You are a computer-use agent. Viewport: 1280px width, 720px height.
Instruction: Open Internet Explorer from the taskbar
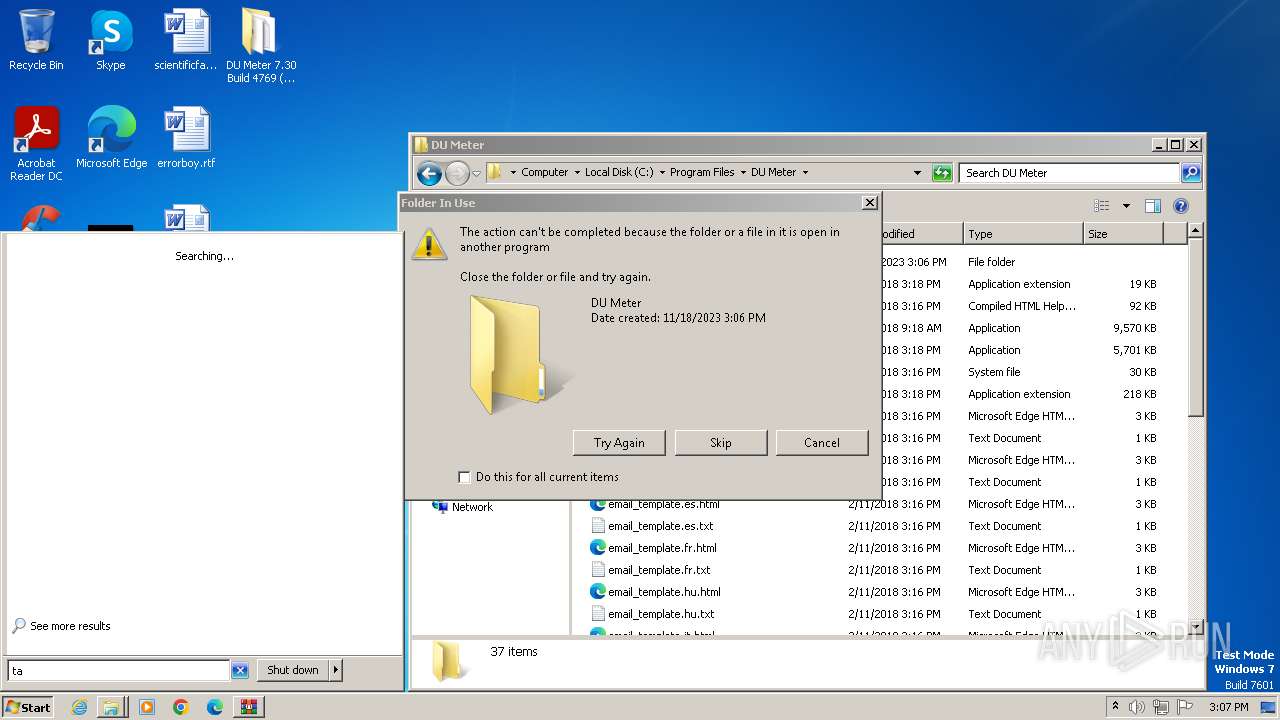coord(79,707)
